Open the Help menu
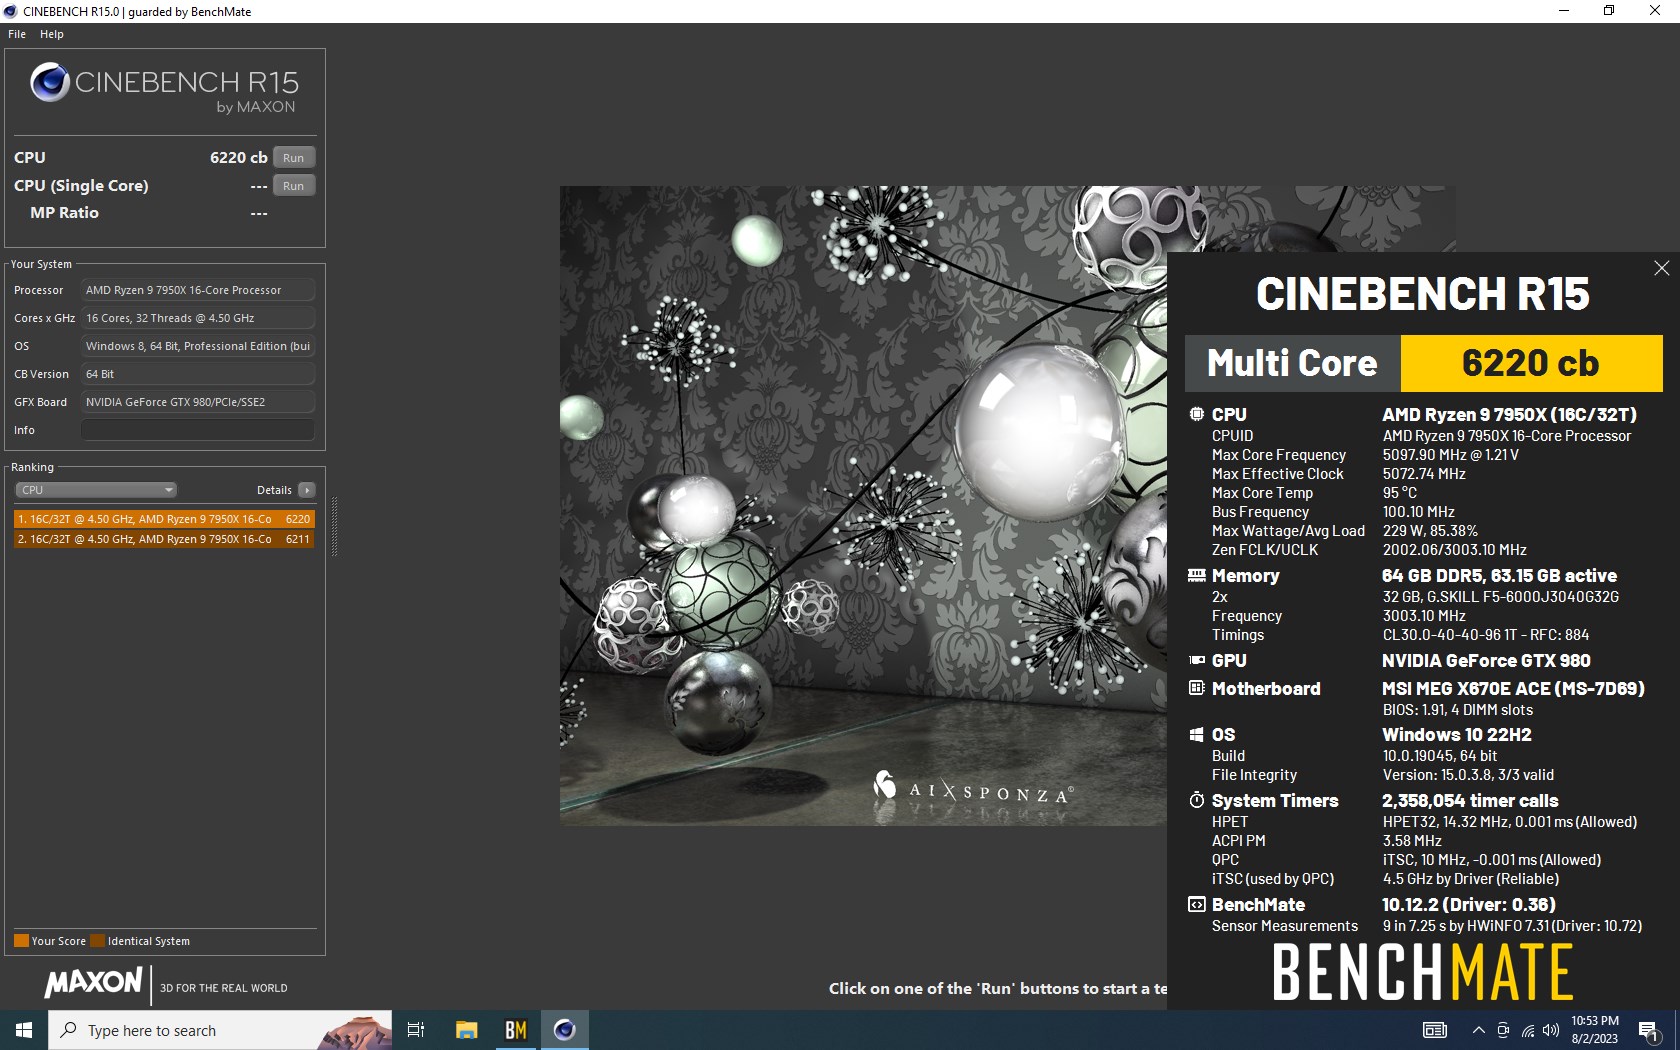This screenshot has height=1050, width=1680. [x=52, y=34]
